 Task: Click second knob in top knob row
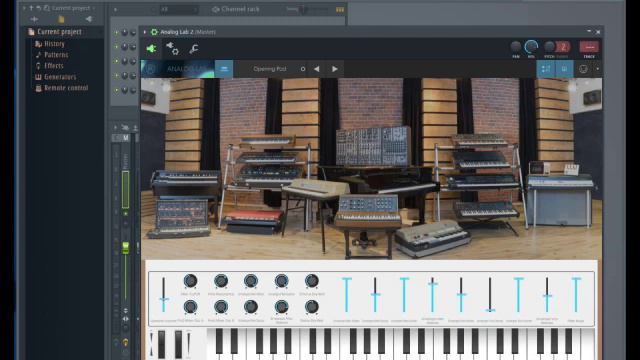coord(221,281)
